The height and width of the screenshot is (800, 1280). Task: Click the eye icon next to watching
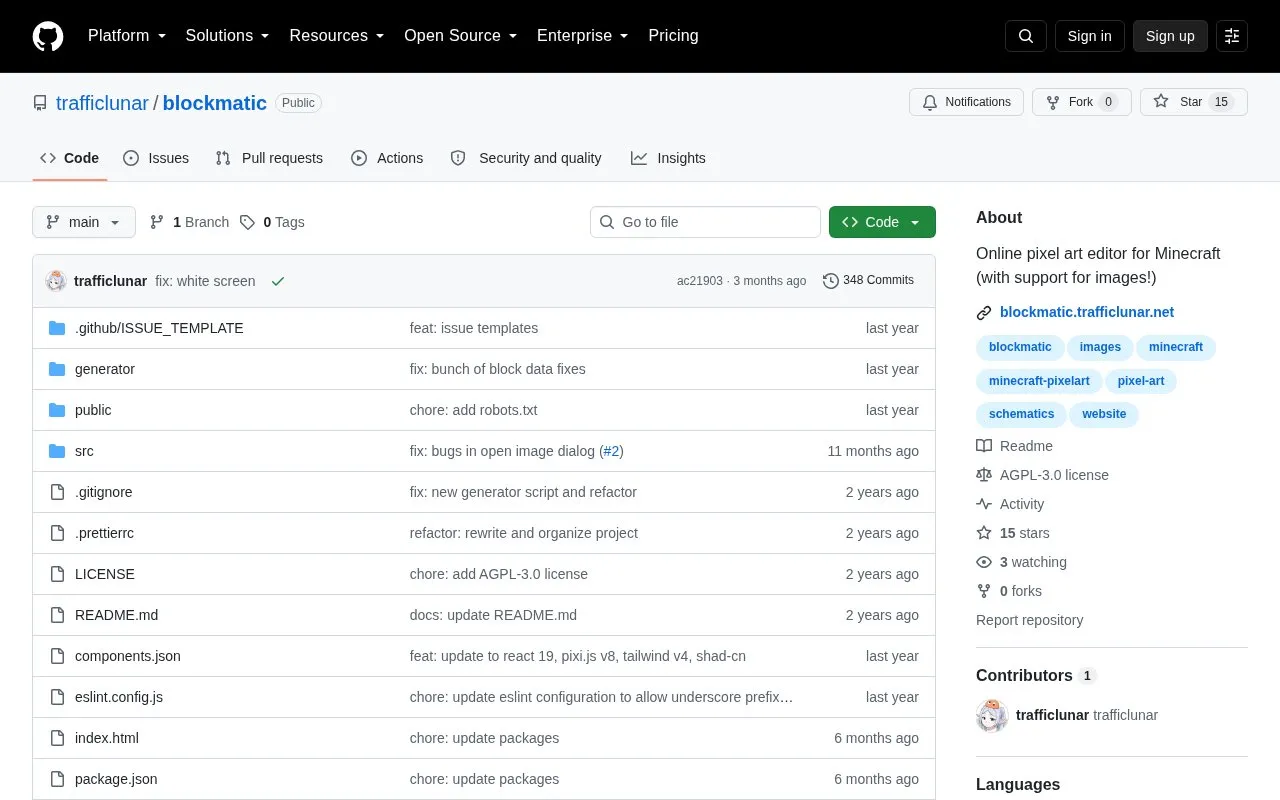point(984,562)
